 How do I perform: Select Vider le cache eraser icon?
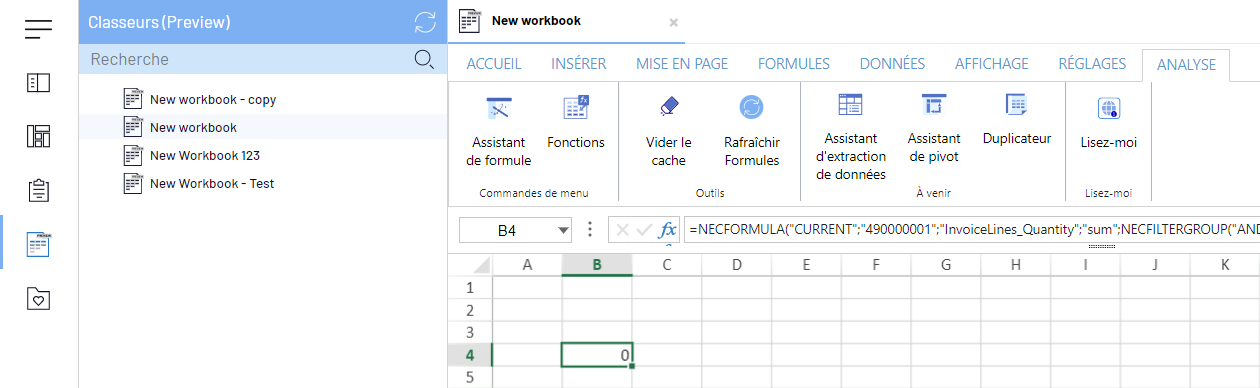pyautogui.click(x=669, y=107)
